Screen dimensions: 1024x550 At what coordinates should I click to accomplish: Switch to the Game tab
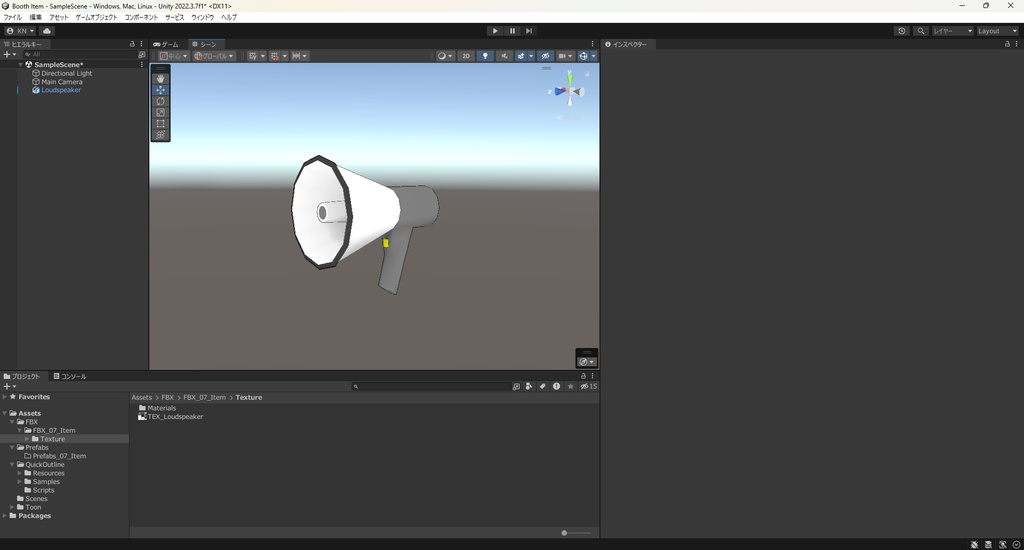point(166,44)
